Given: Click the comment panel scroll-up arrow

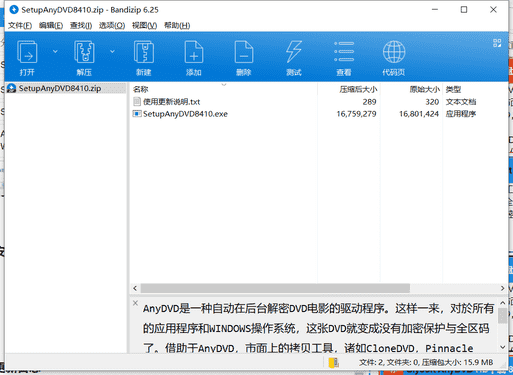Looking at the screenshot, I should (x=503, y=303).
